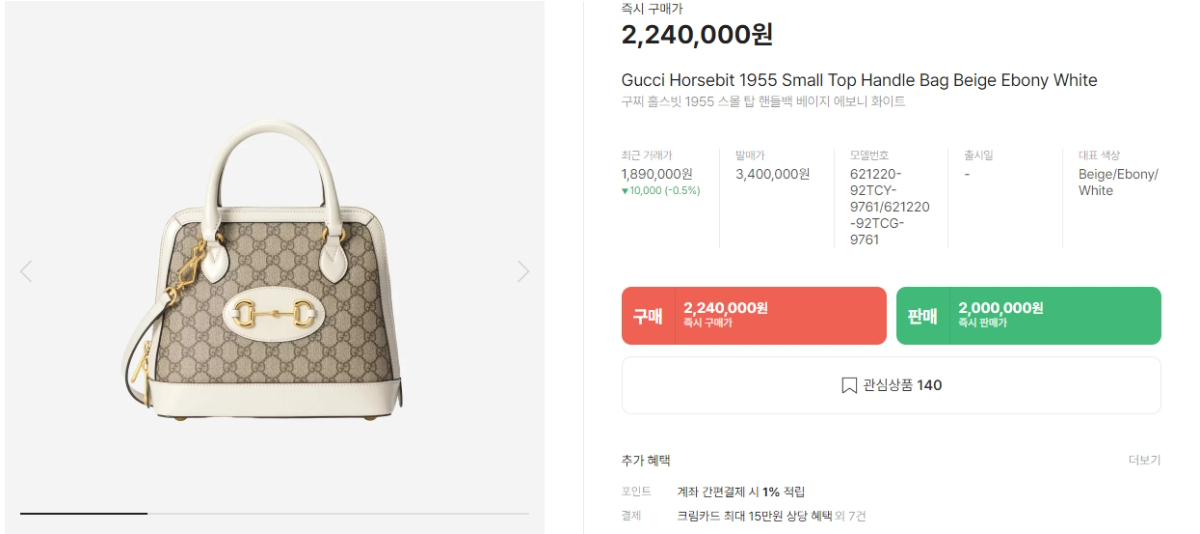
Task: Expand the 외 7건 payment benefits
Action: [x=850, y=516]
